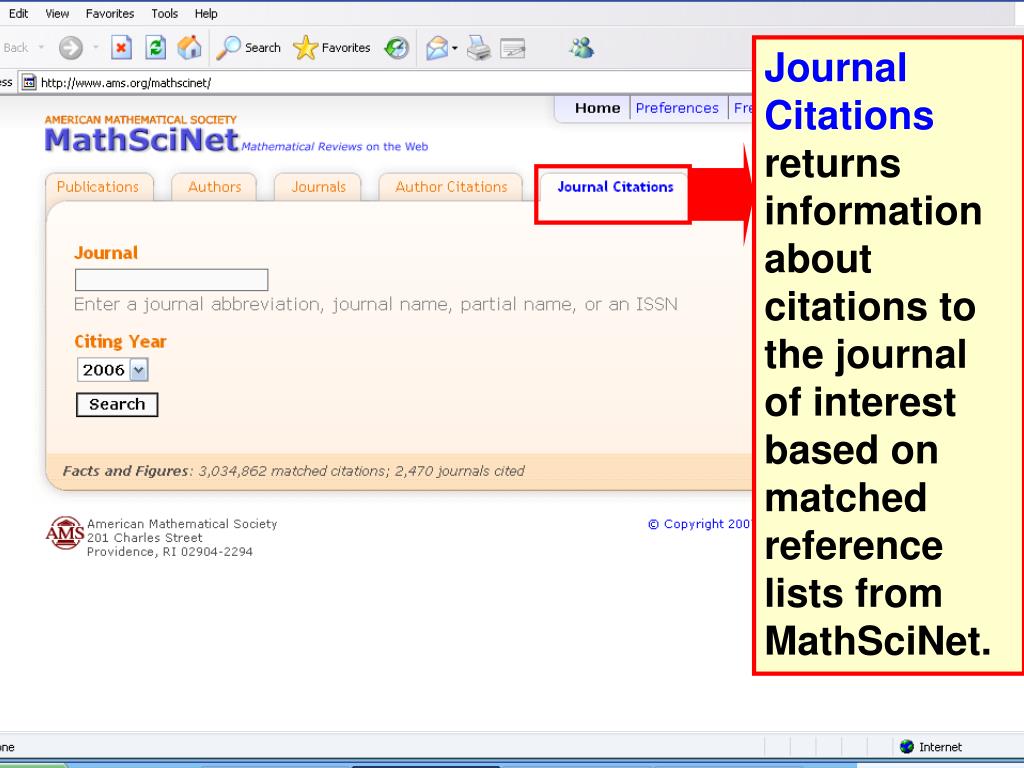The width and height of the screenshot is (1024, 768).
Task: Click the 'Enter a journal abbreviation' hint text
Action: click(x=376, y=304)
